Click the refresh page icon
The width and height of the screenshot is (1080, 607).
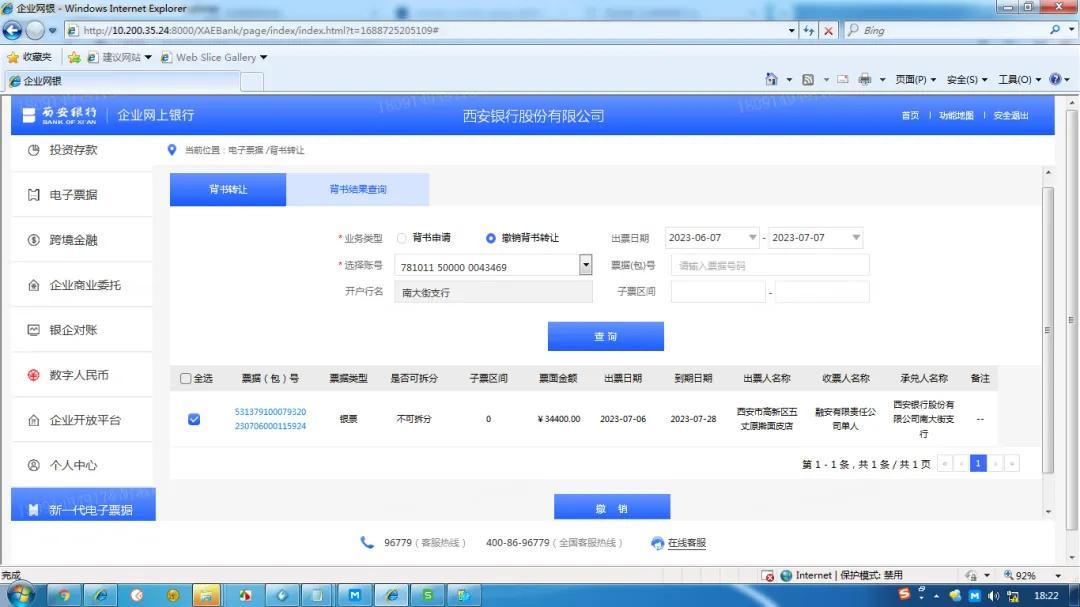[809, 30]
